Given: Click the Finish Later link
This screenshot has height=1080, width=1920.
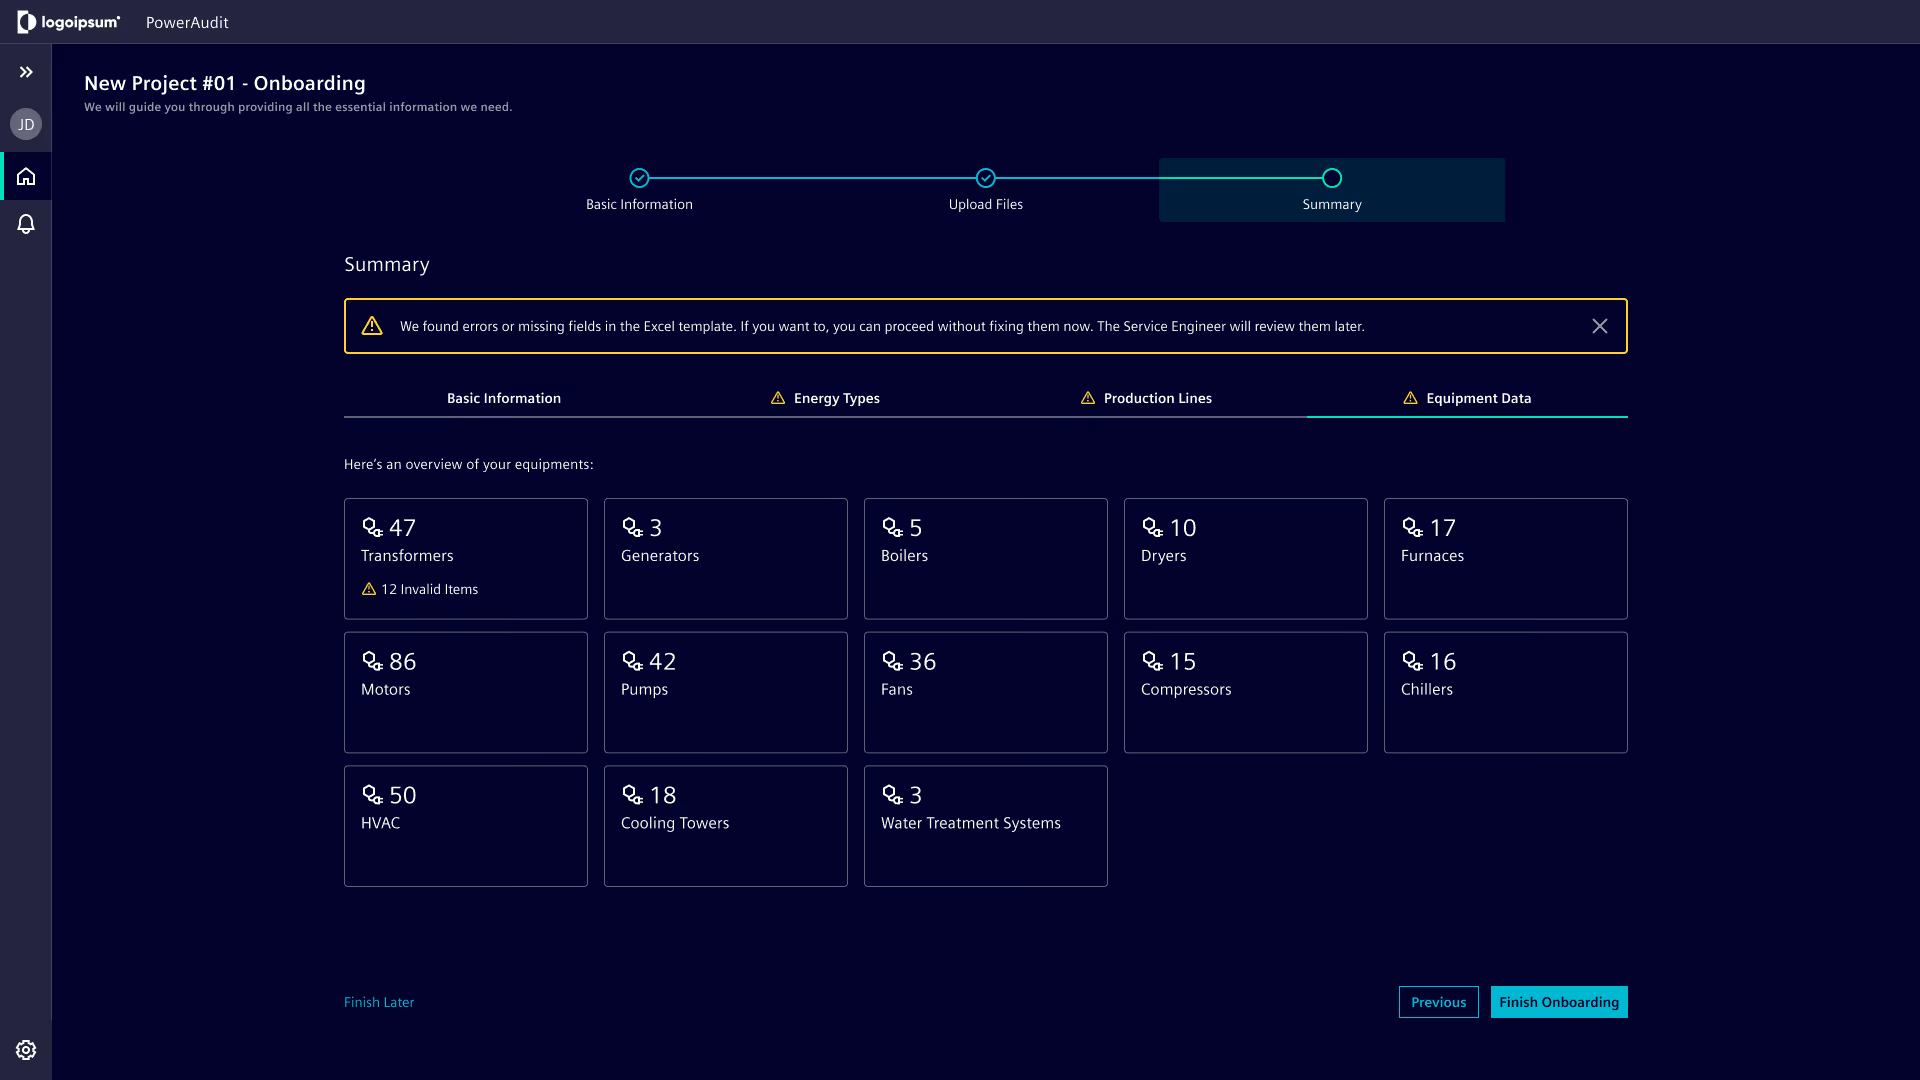Looking at the screenshot, I should click(x=379, y=1002).
